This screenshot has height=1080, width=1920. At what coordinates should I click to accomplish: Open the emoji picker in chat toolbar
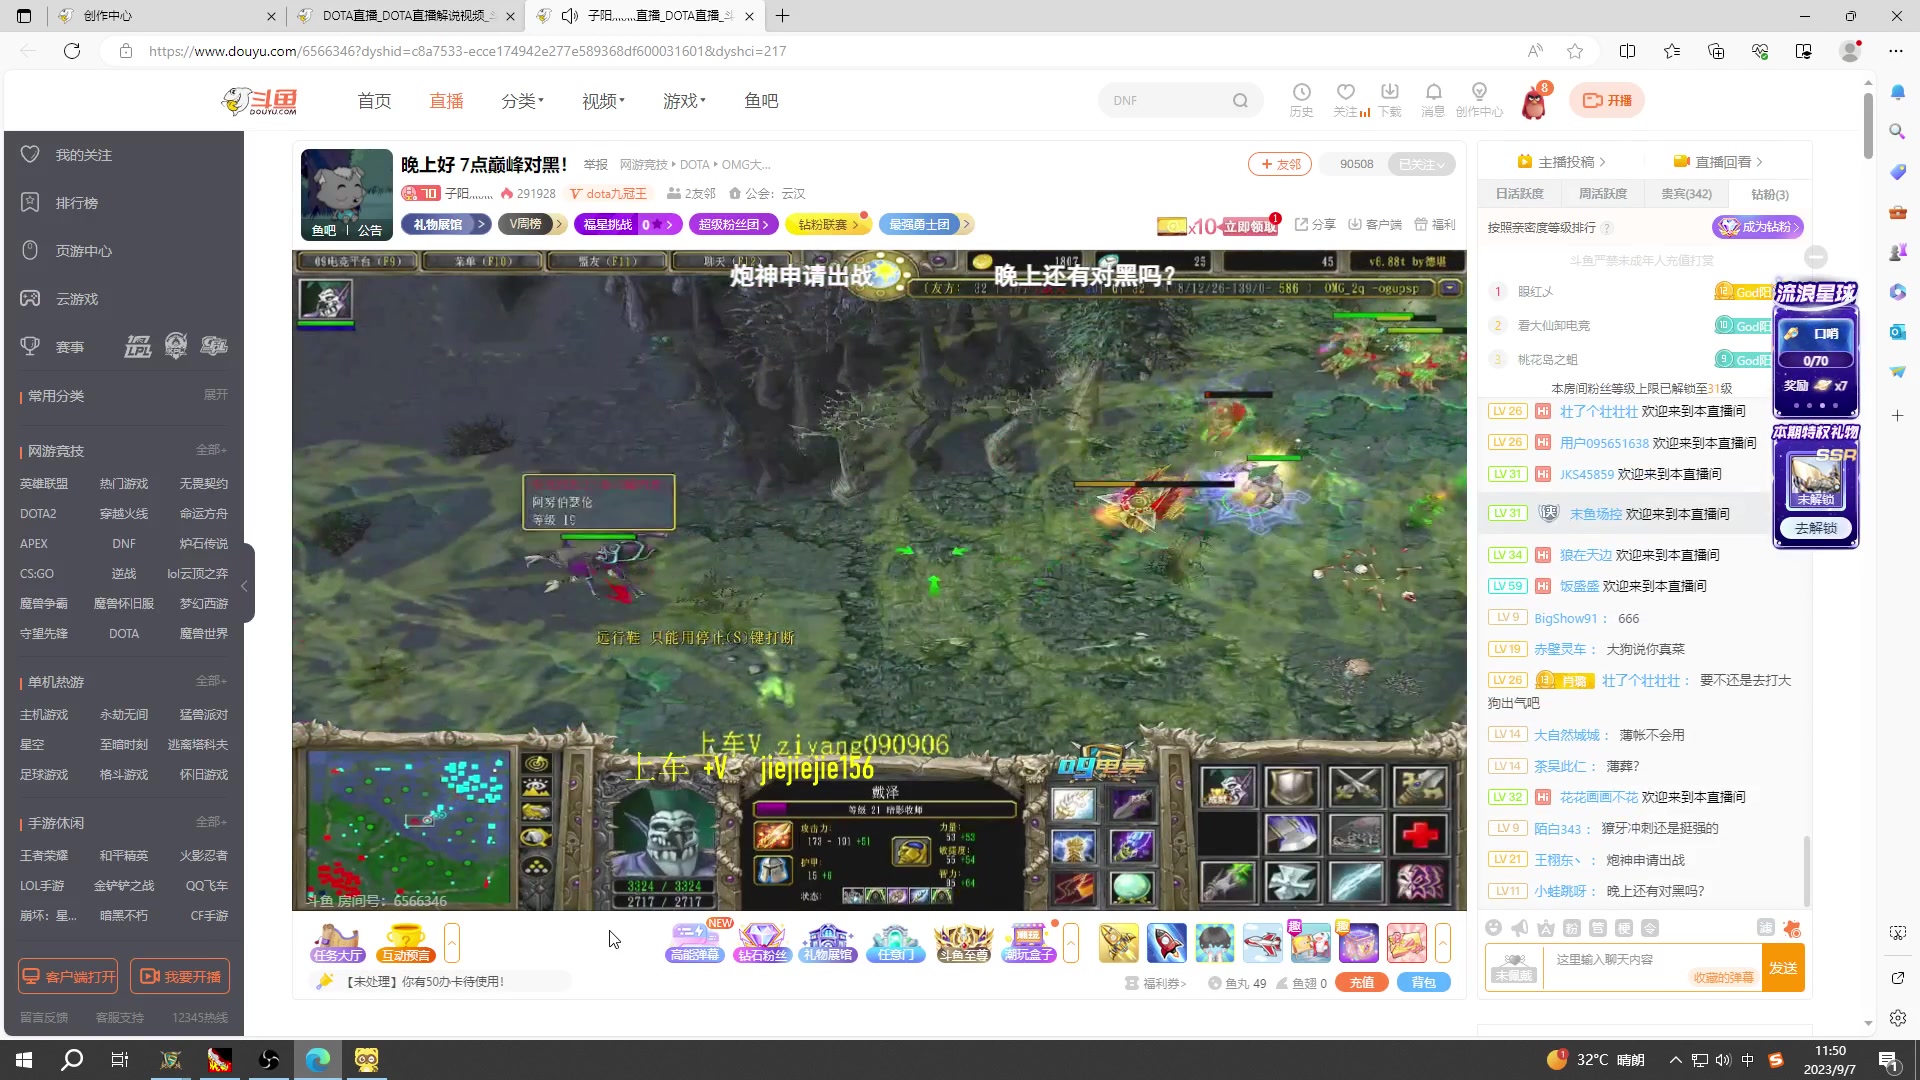click(x=1493, y=928)
